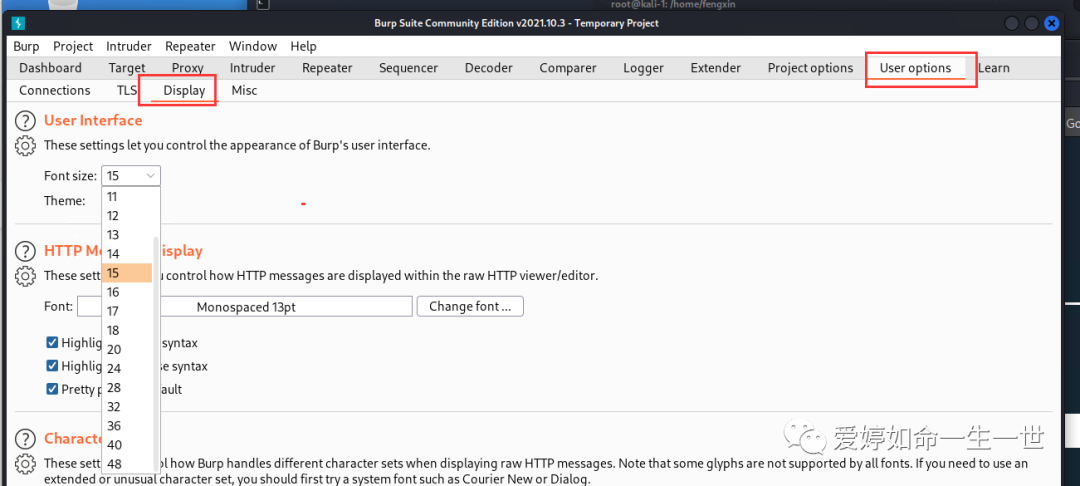The height and width of the screenshot is (486, 1080).
Task: Click the Monospaced 13pt font field
Action: tap(245, 306)
